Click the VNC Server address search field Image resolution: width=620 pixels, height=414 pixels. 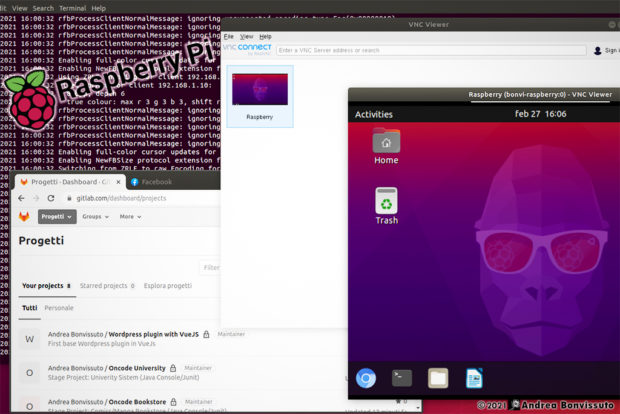431,50
